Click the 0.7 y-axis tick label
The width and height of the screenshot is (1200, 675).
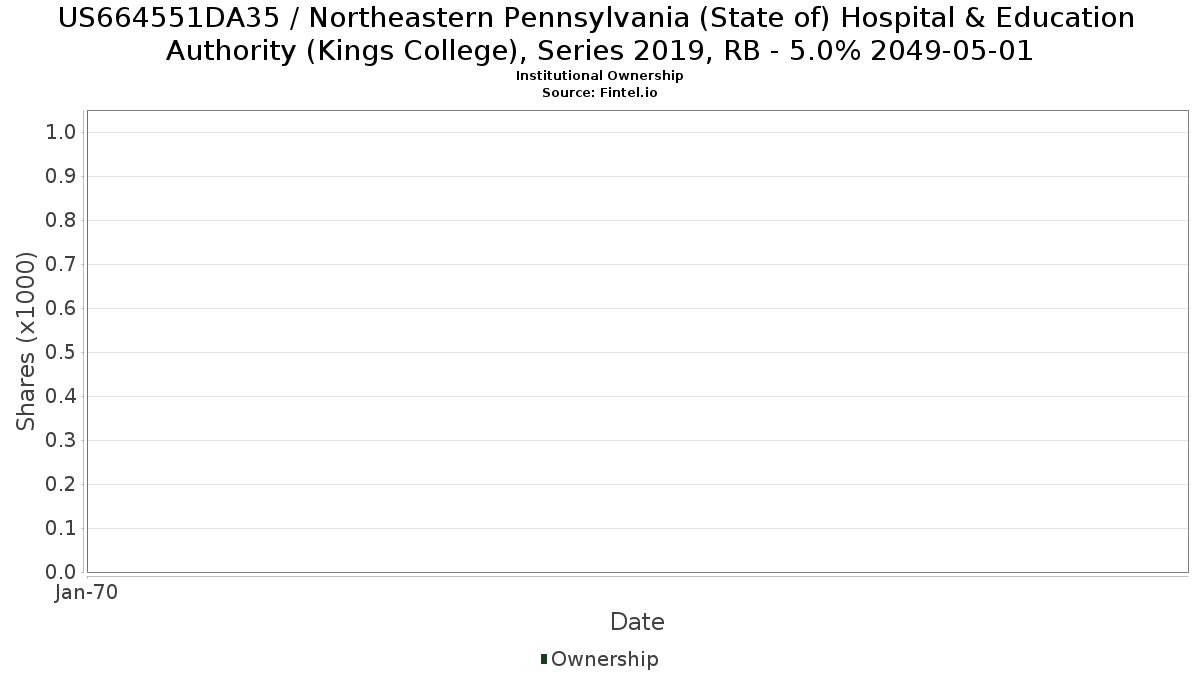pyautogui.click(x=61, y=264)
